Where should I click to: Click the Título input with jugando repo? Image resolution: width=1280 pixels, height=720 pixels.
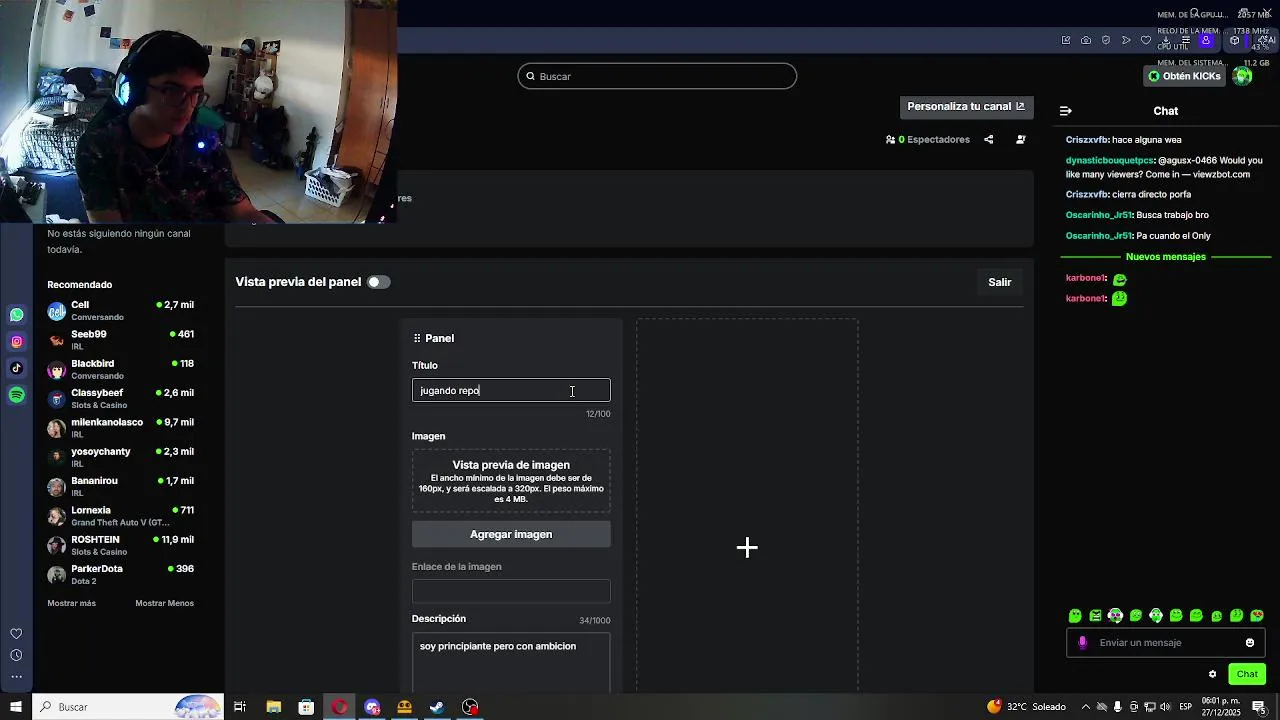pos(511,390)
